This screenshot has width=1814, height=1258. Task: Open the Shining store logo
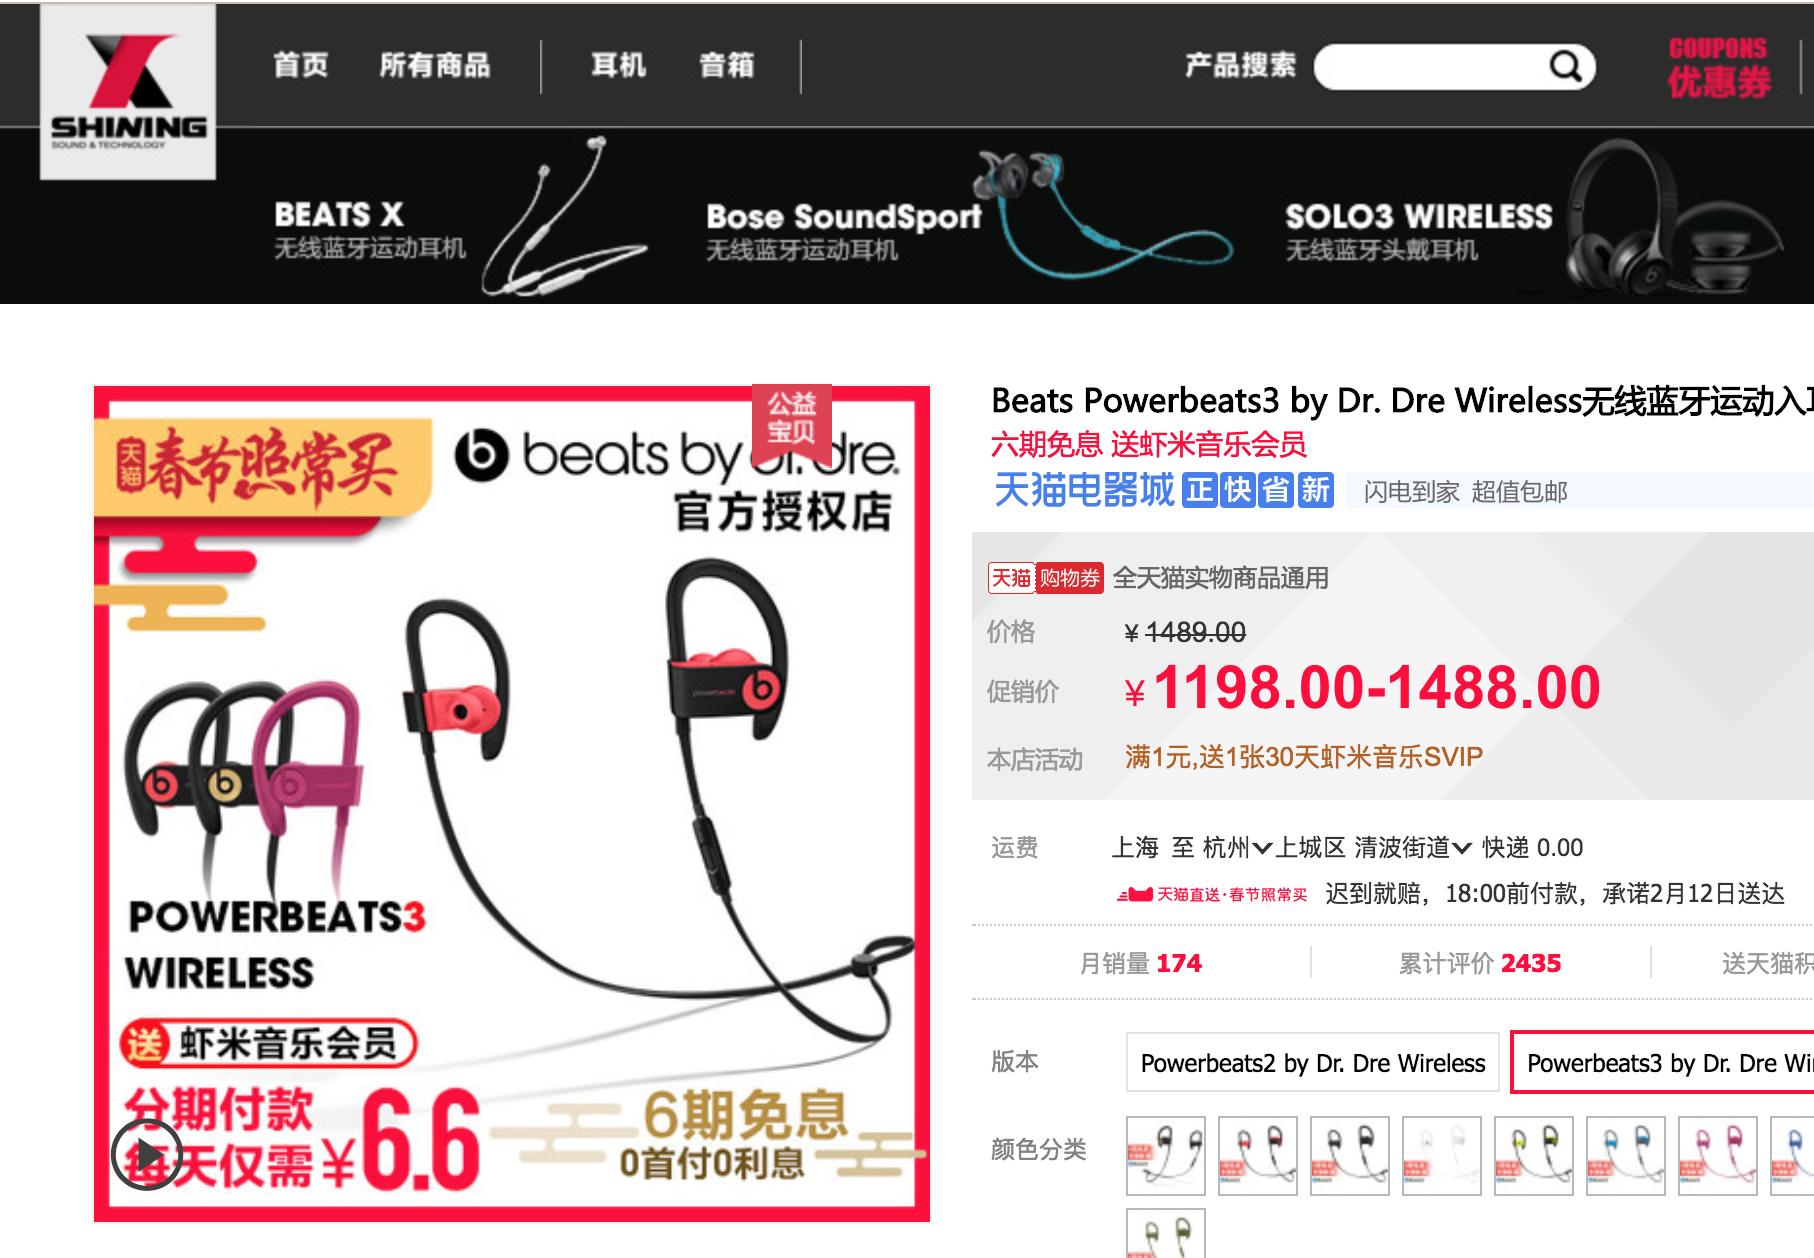click(x=128, y=92)
